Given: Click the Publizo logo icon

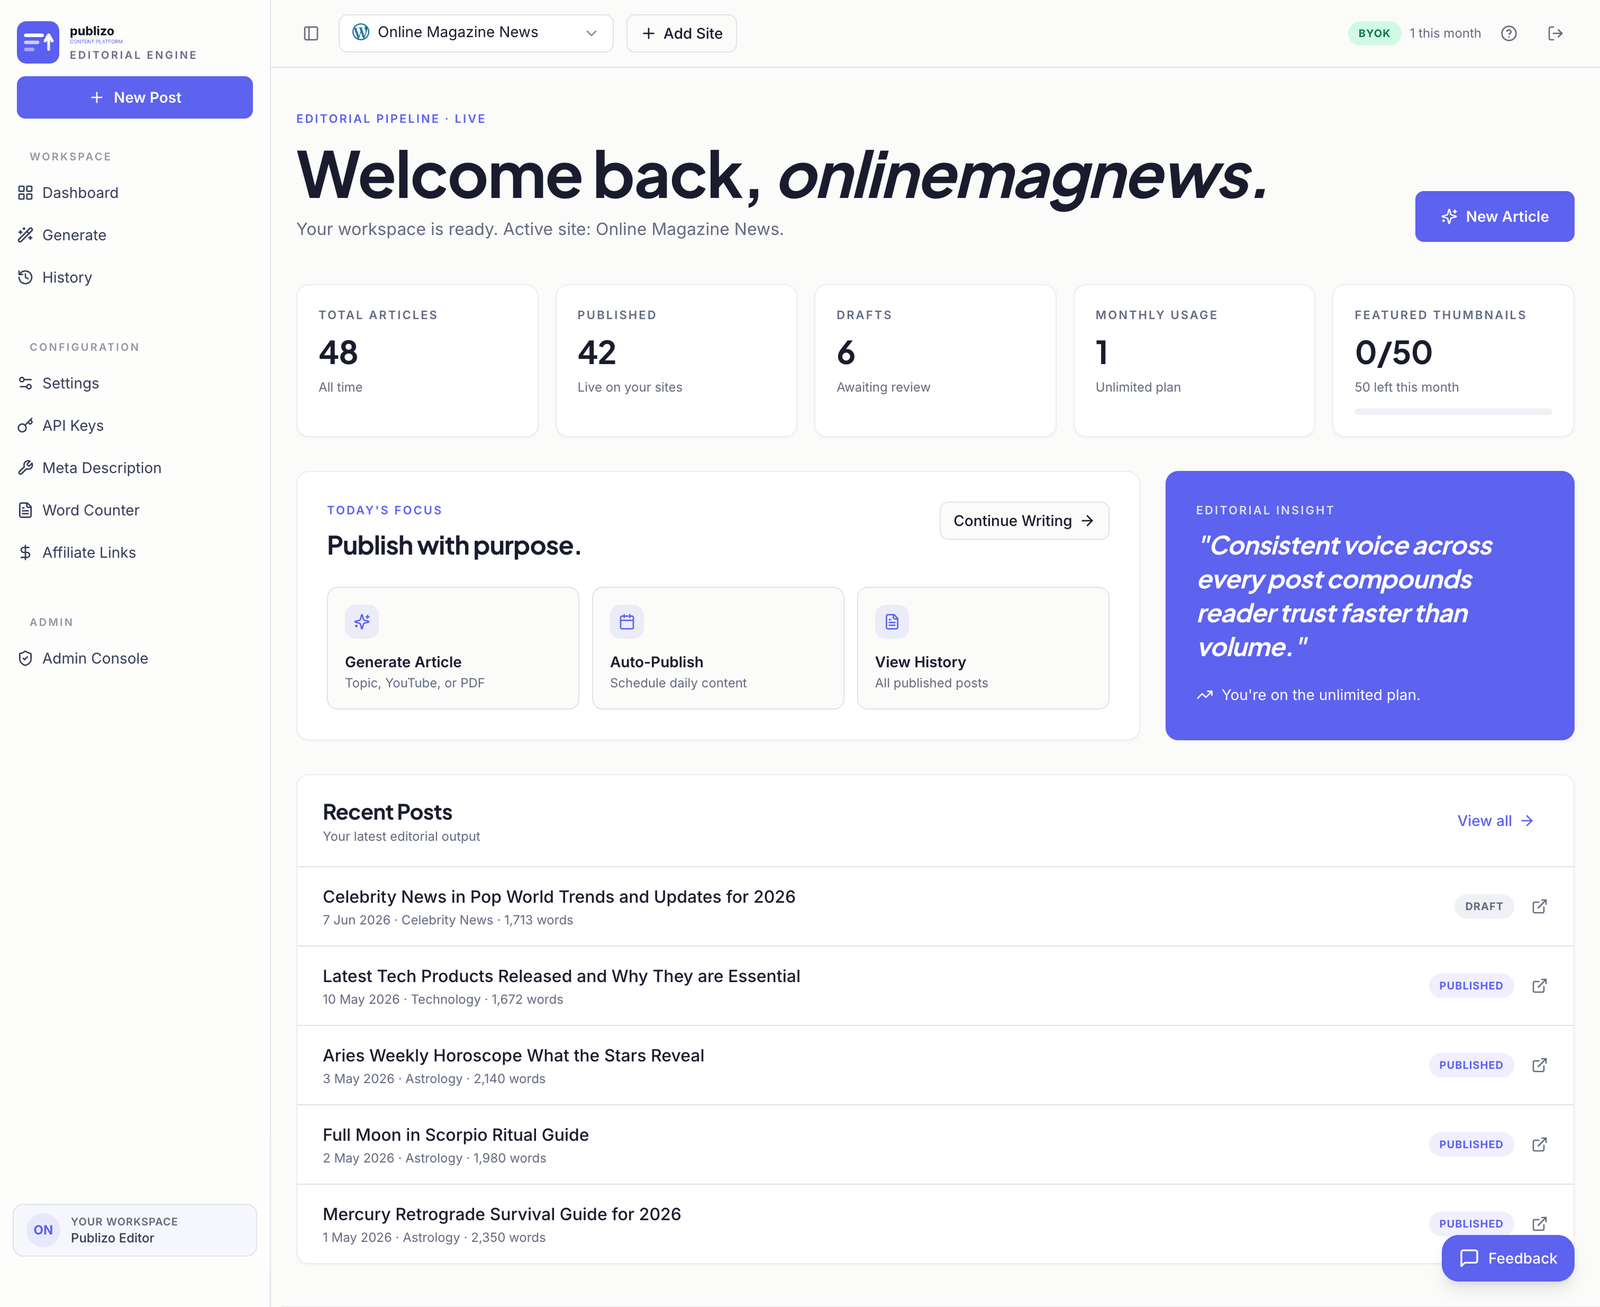Looking at the screenshot, I should point(38,42).
